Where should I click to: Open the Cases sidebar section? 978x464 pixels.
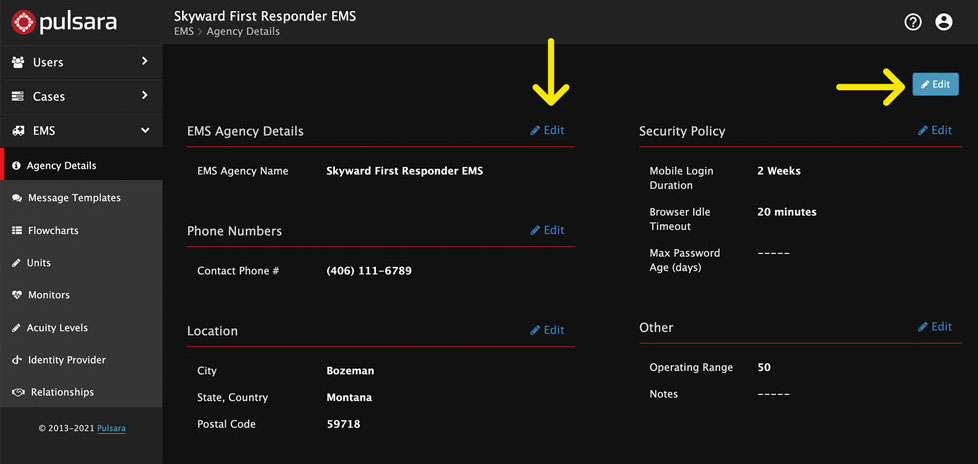(x=81, y=97)
